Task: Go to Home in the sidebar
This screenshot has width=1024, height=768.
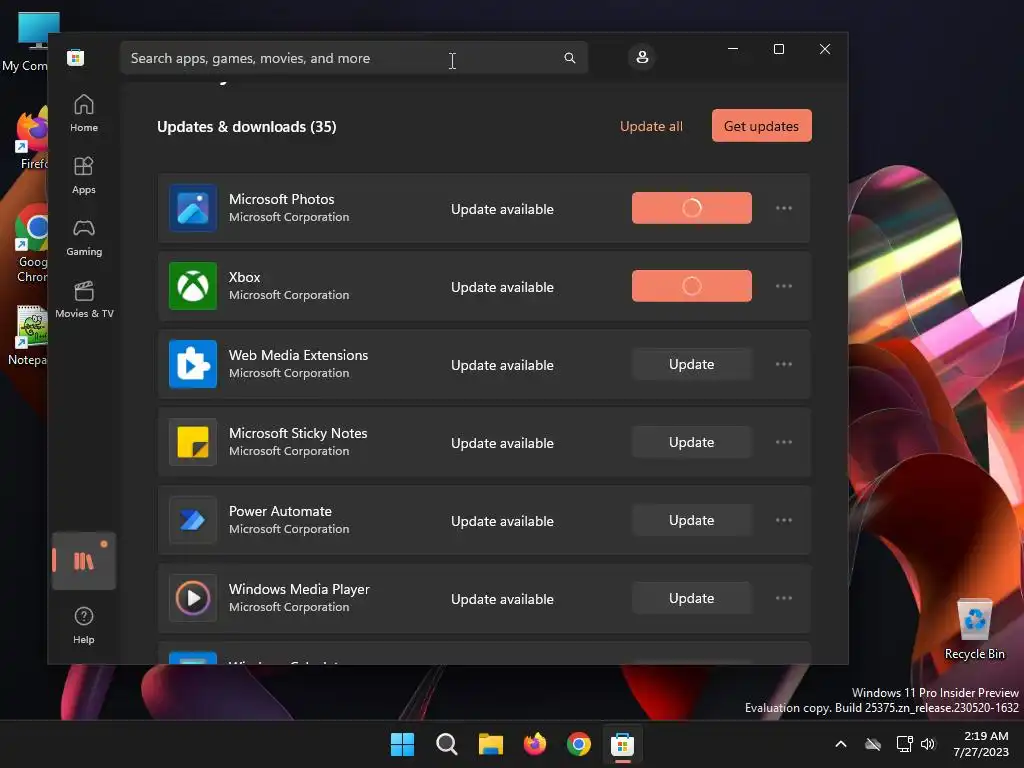Action: (x=84, y=113)
